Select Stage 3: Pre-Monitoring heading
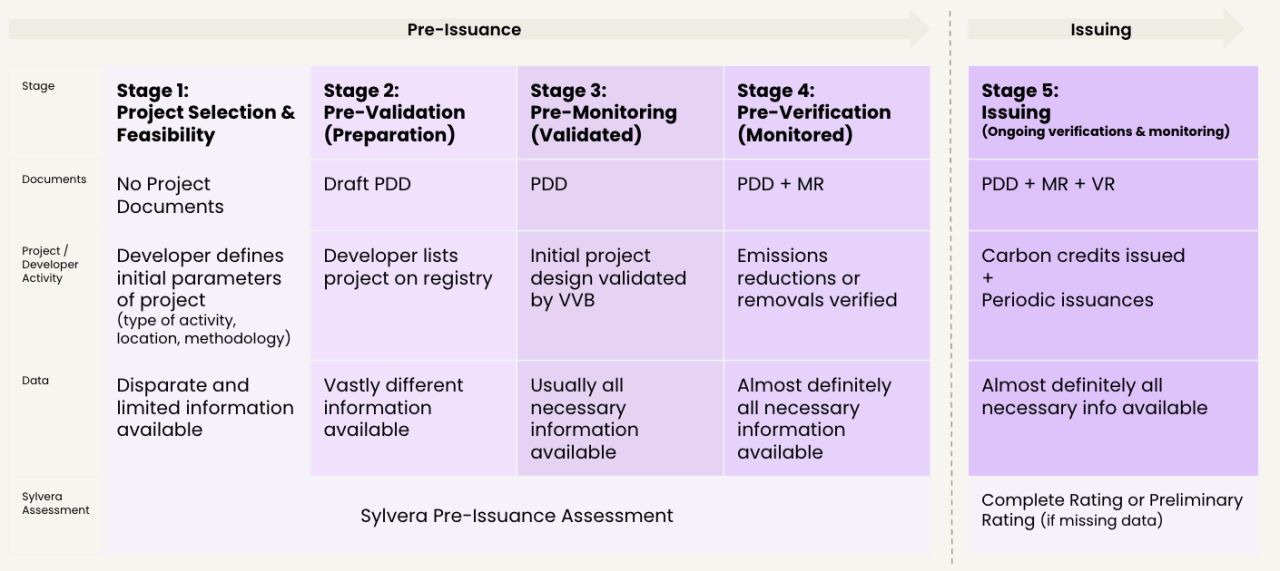 coord(603,112)
